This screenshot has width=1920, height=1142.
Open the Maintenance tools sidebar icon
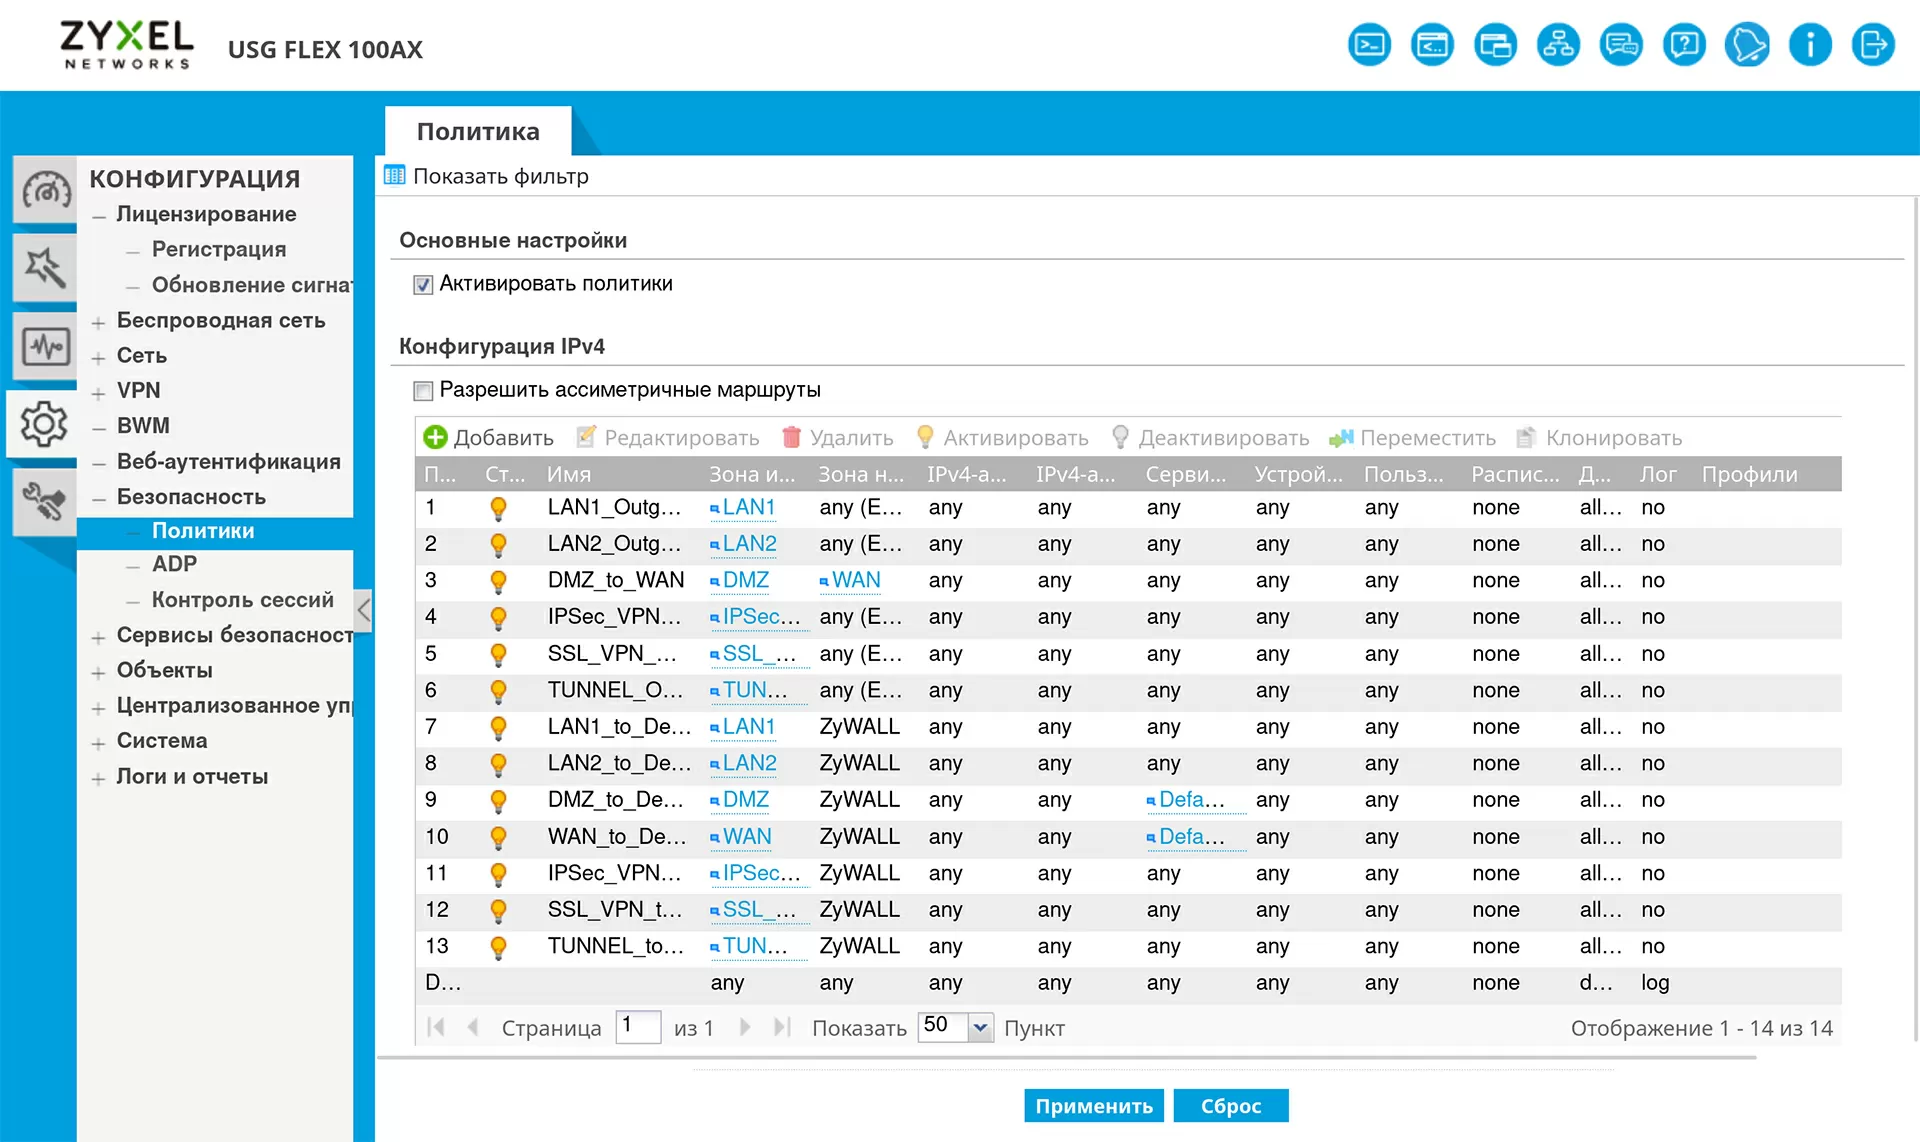(46, 502)
